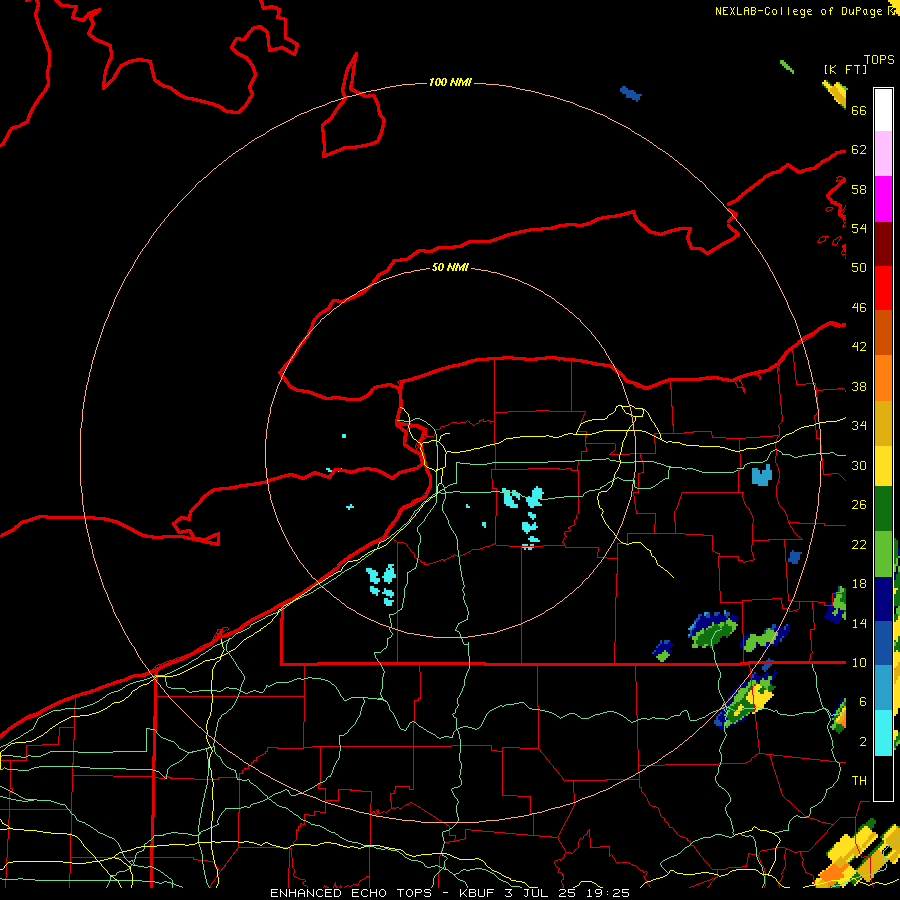Click the gold legend swatch beside 34
Viewport: 900px width, 900px height.
tap(883, 423)
